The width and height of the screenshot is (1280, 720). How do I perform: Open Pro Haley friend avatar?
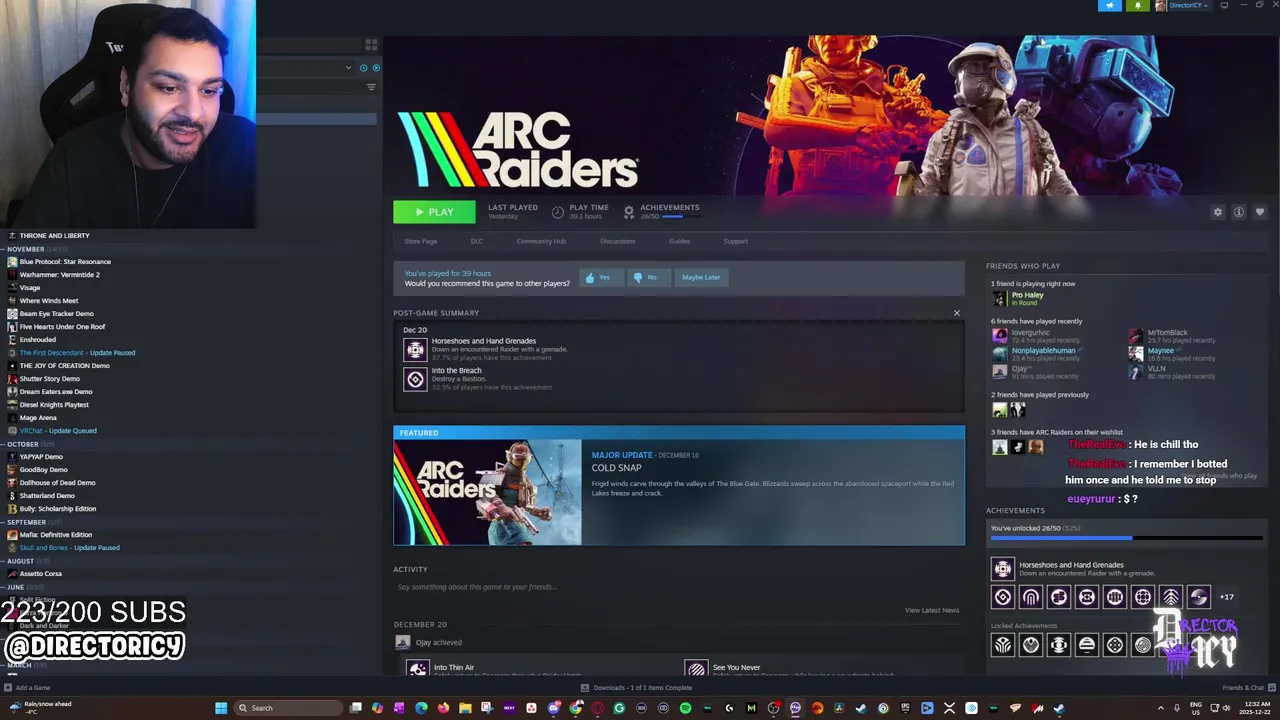(999, 298)
